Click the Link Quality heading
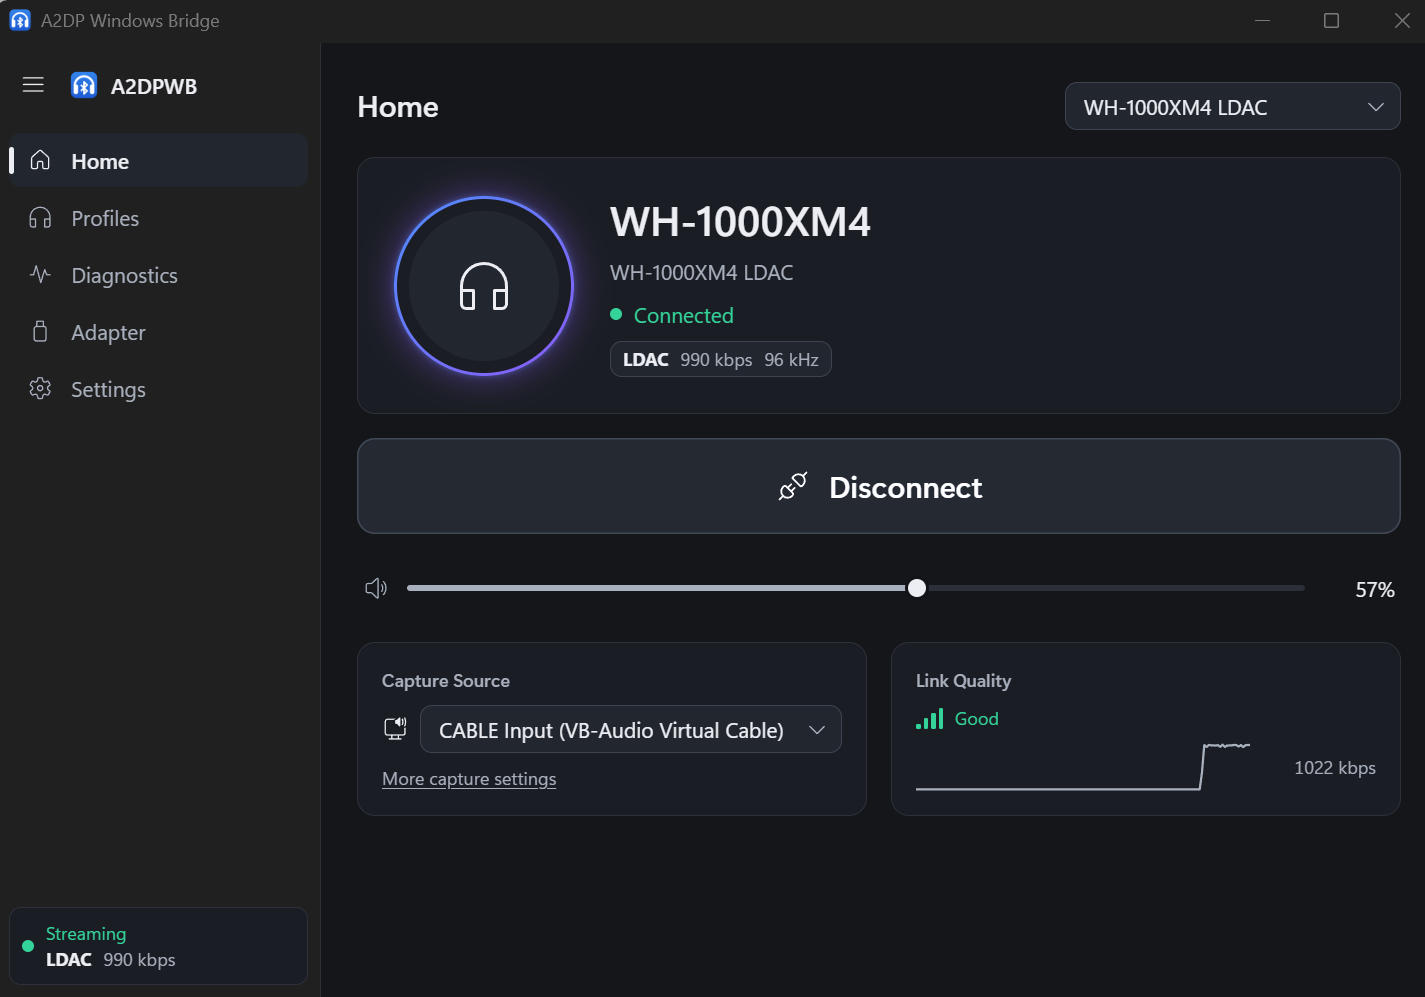 (963, 681)
